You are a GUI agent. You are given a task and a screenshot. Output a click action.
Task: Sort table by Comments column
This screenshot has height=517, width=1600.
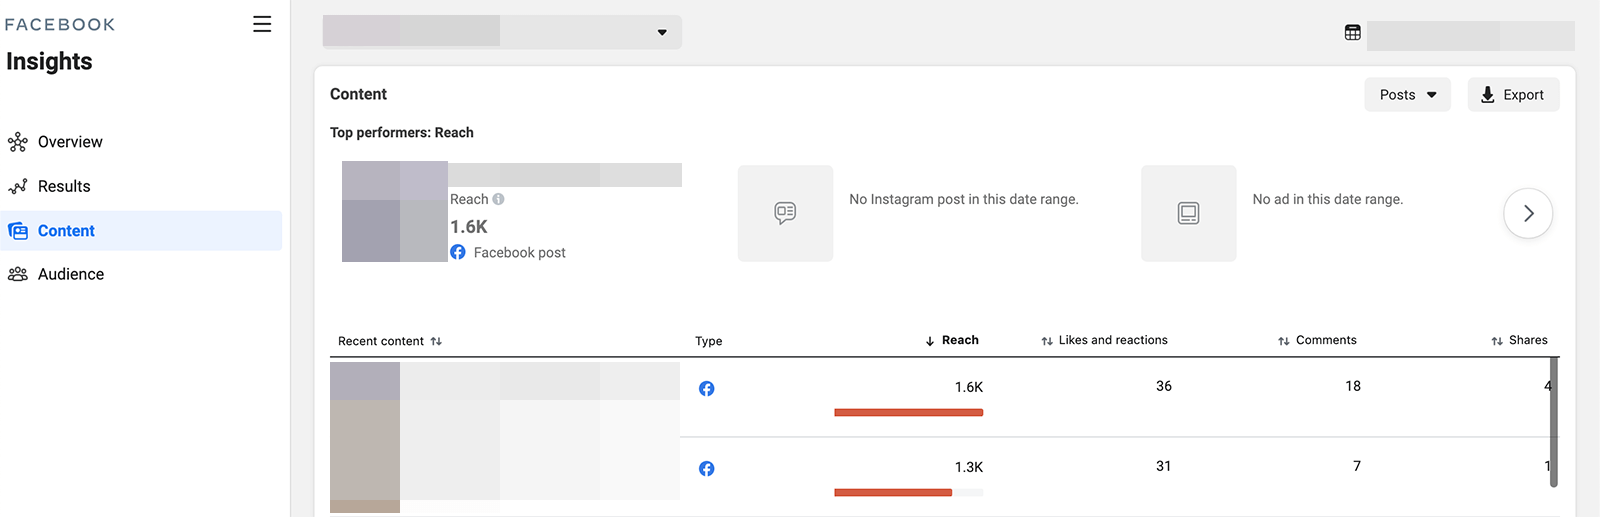click(x=1317, y=341)
